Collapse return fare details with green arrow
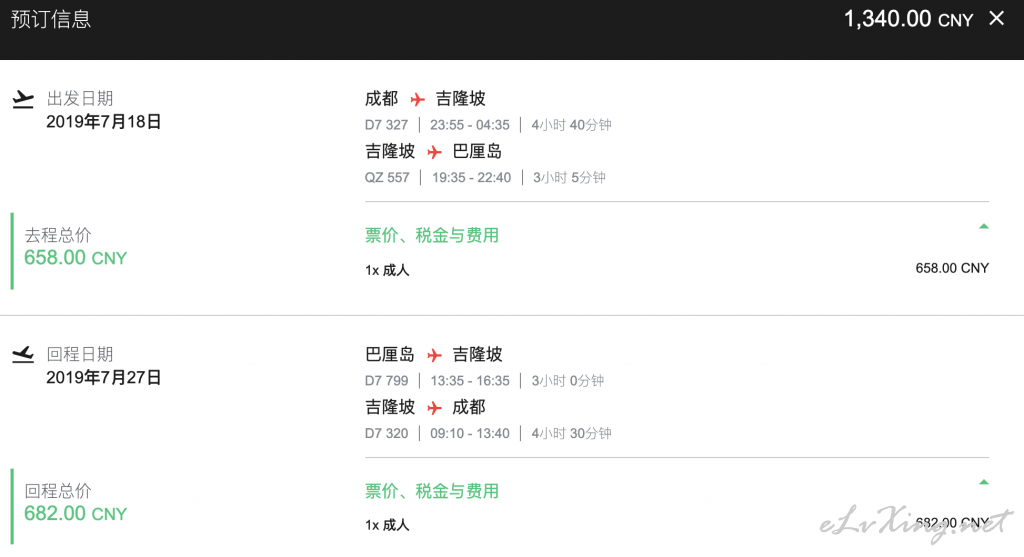Image resolution: width=1024 pixels, height=557 pixels. click(x=984, y=483)
